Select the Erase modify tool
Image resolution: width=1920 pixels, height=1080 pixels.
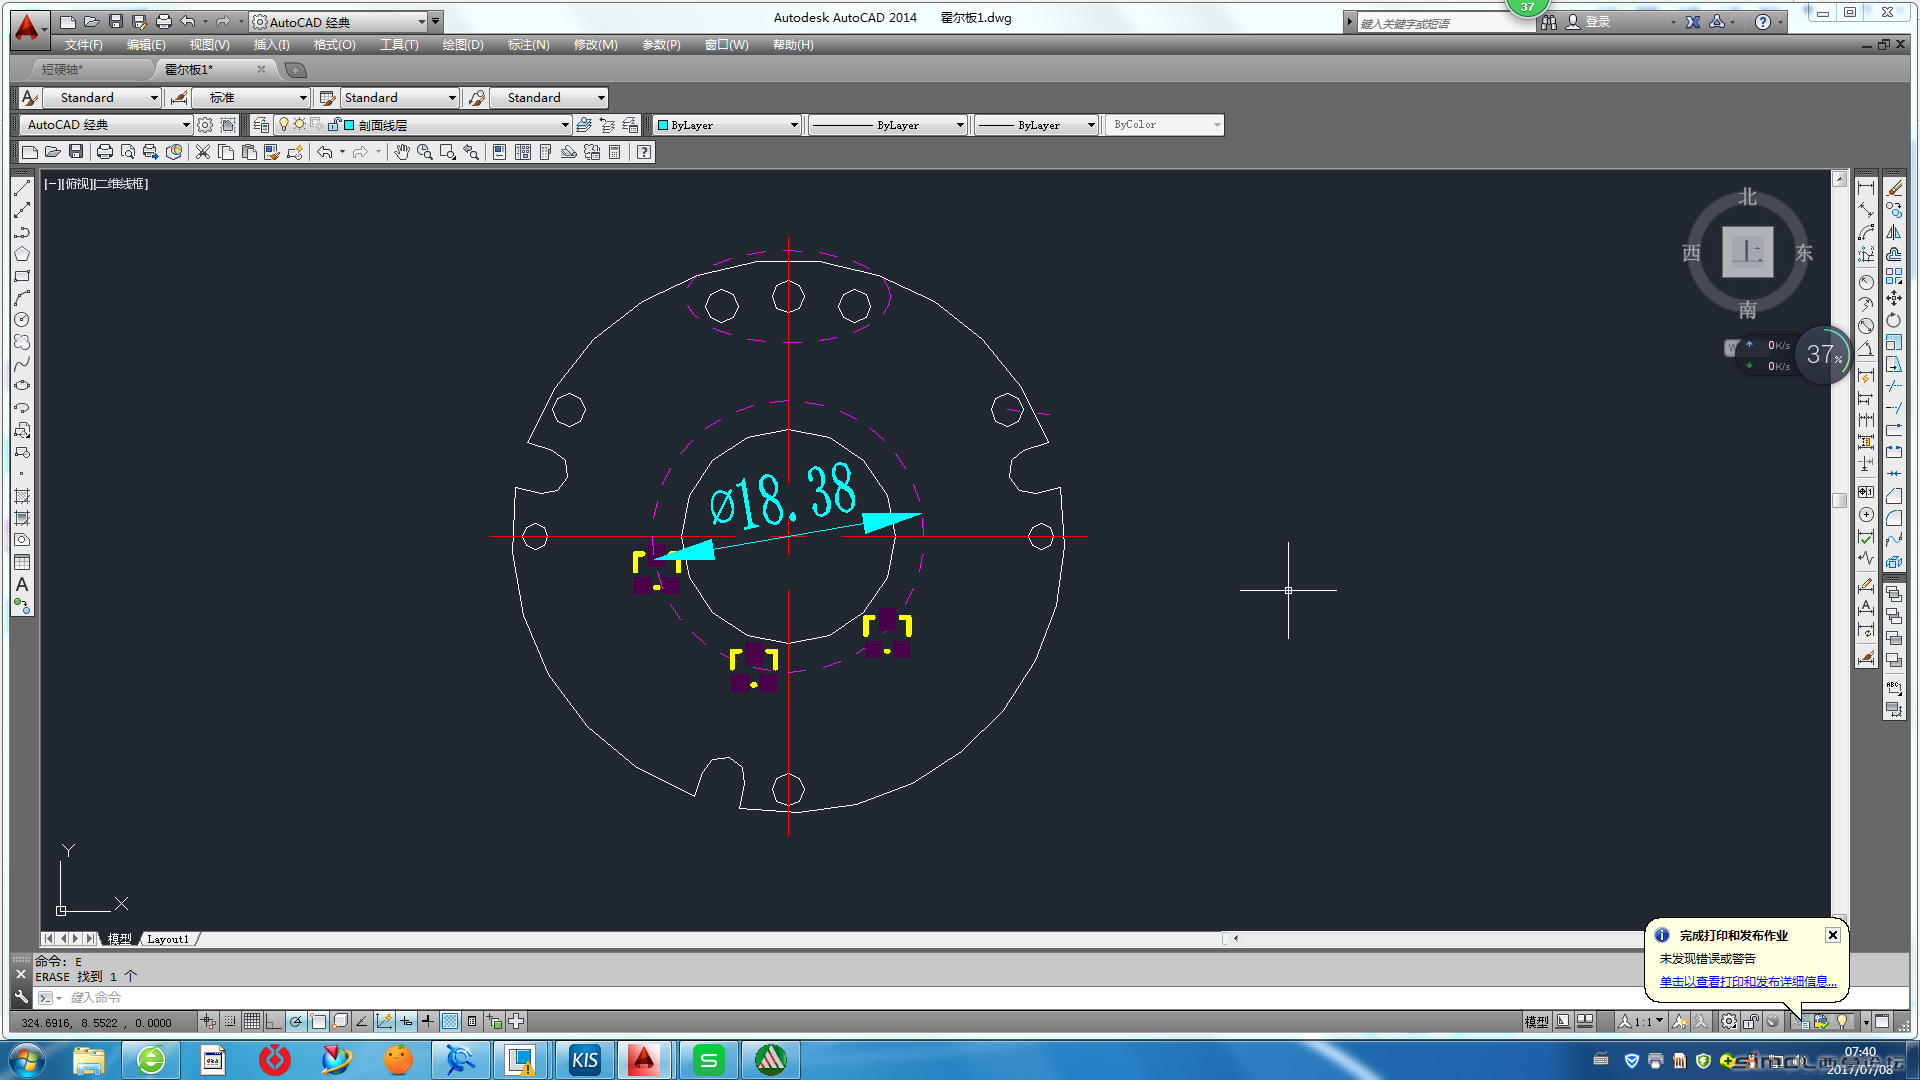[1894, 188]
